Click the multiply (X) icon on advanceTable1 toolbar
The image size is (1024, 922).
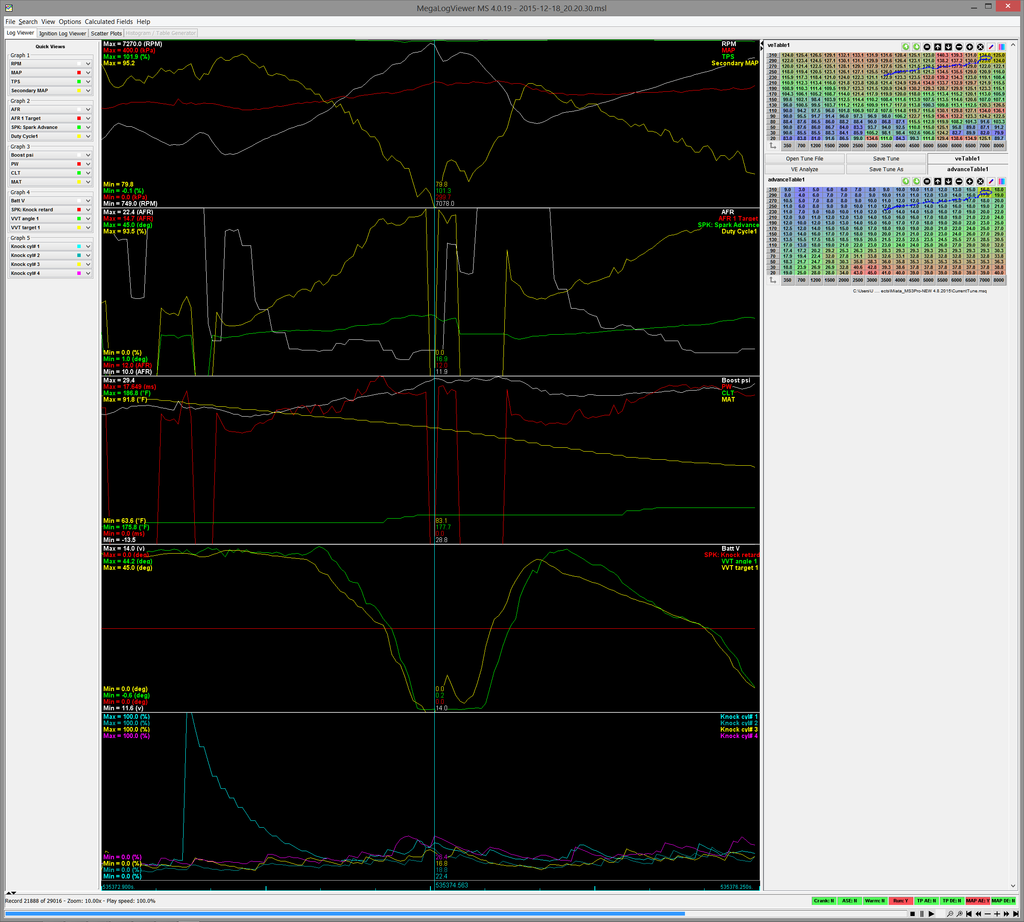point(980,181)
